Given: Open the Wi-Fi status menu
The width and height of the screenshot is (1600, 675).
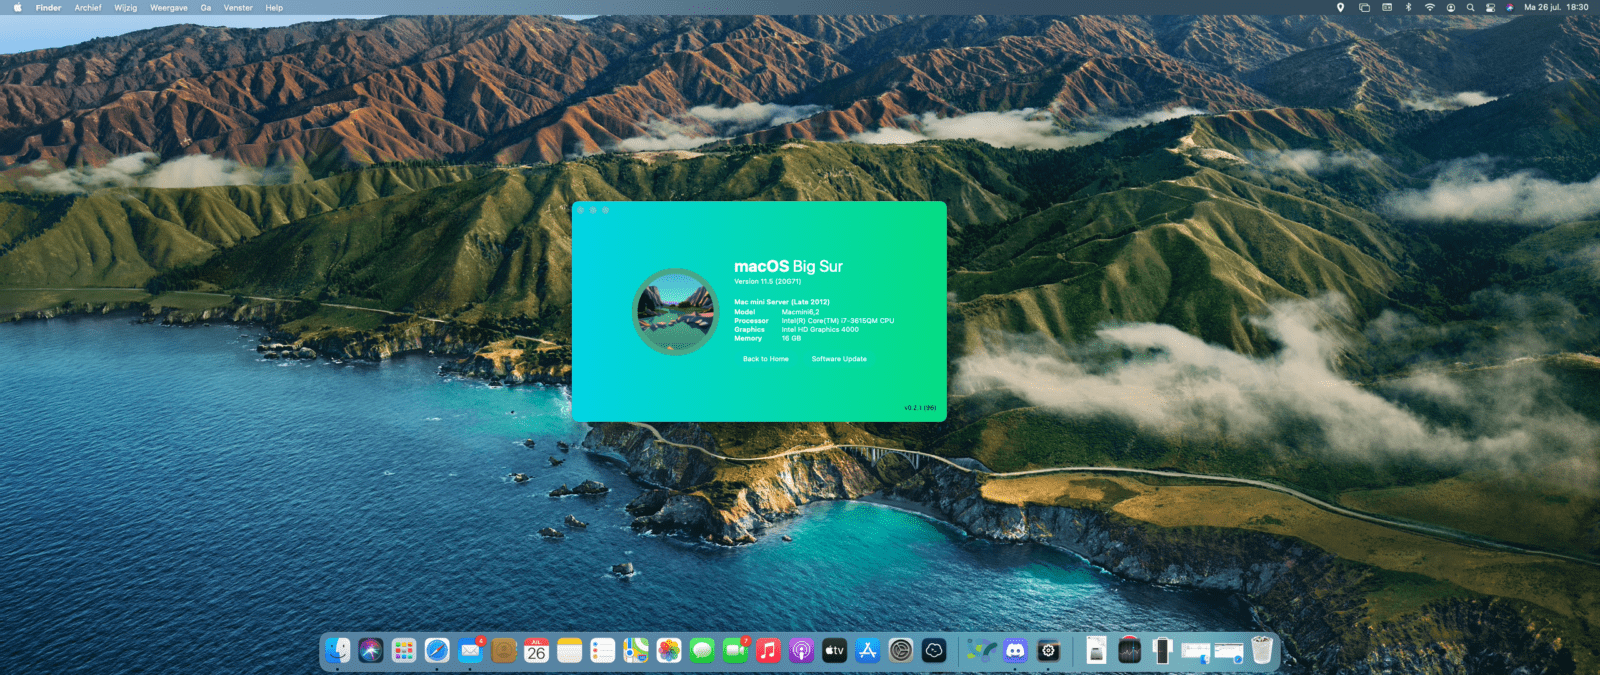Looking at the screenshot, I should [x=1430, y=7].
